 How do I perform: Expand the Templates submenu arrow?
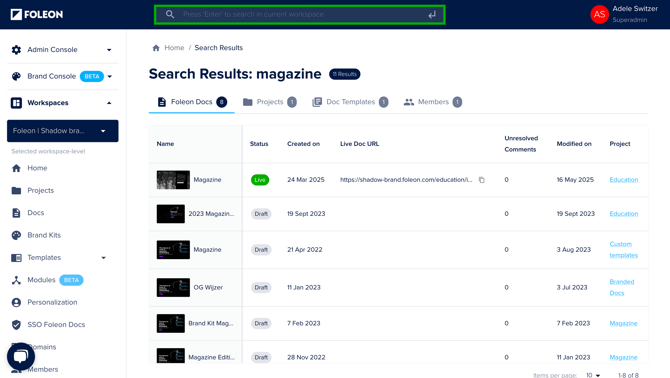pos(103,258)
